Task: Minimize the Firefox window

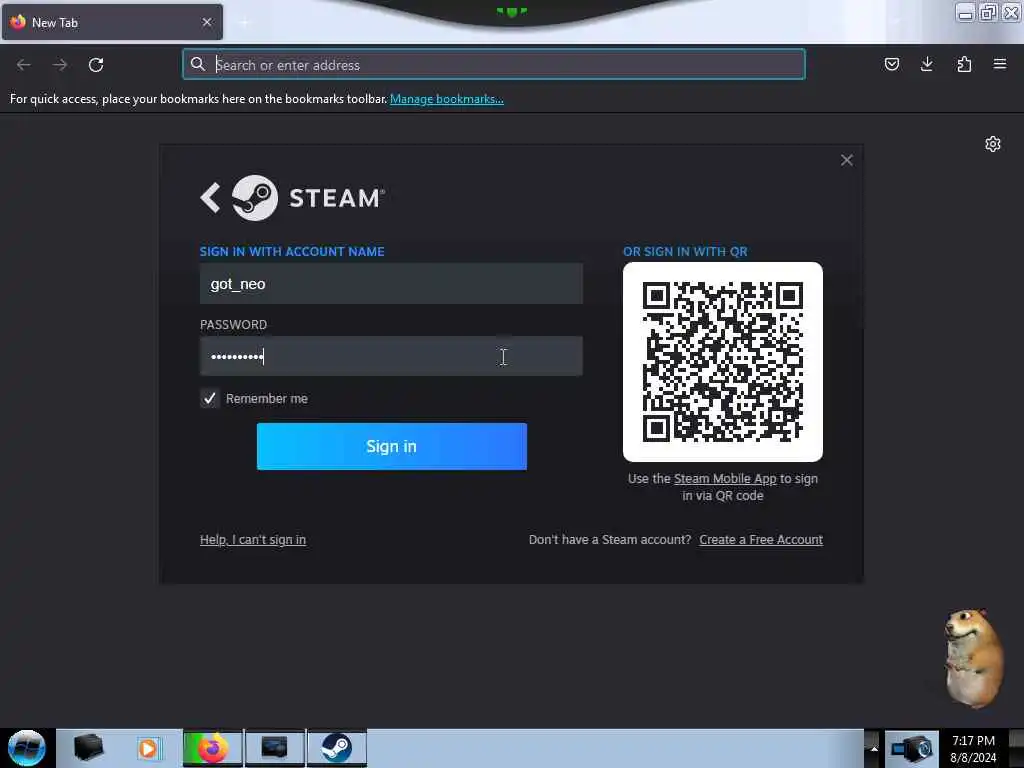Action: click(x=965, y=12)
